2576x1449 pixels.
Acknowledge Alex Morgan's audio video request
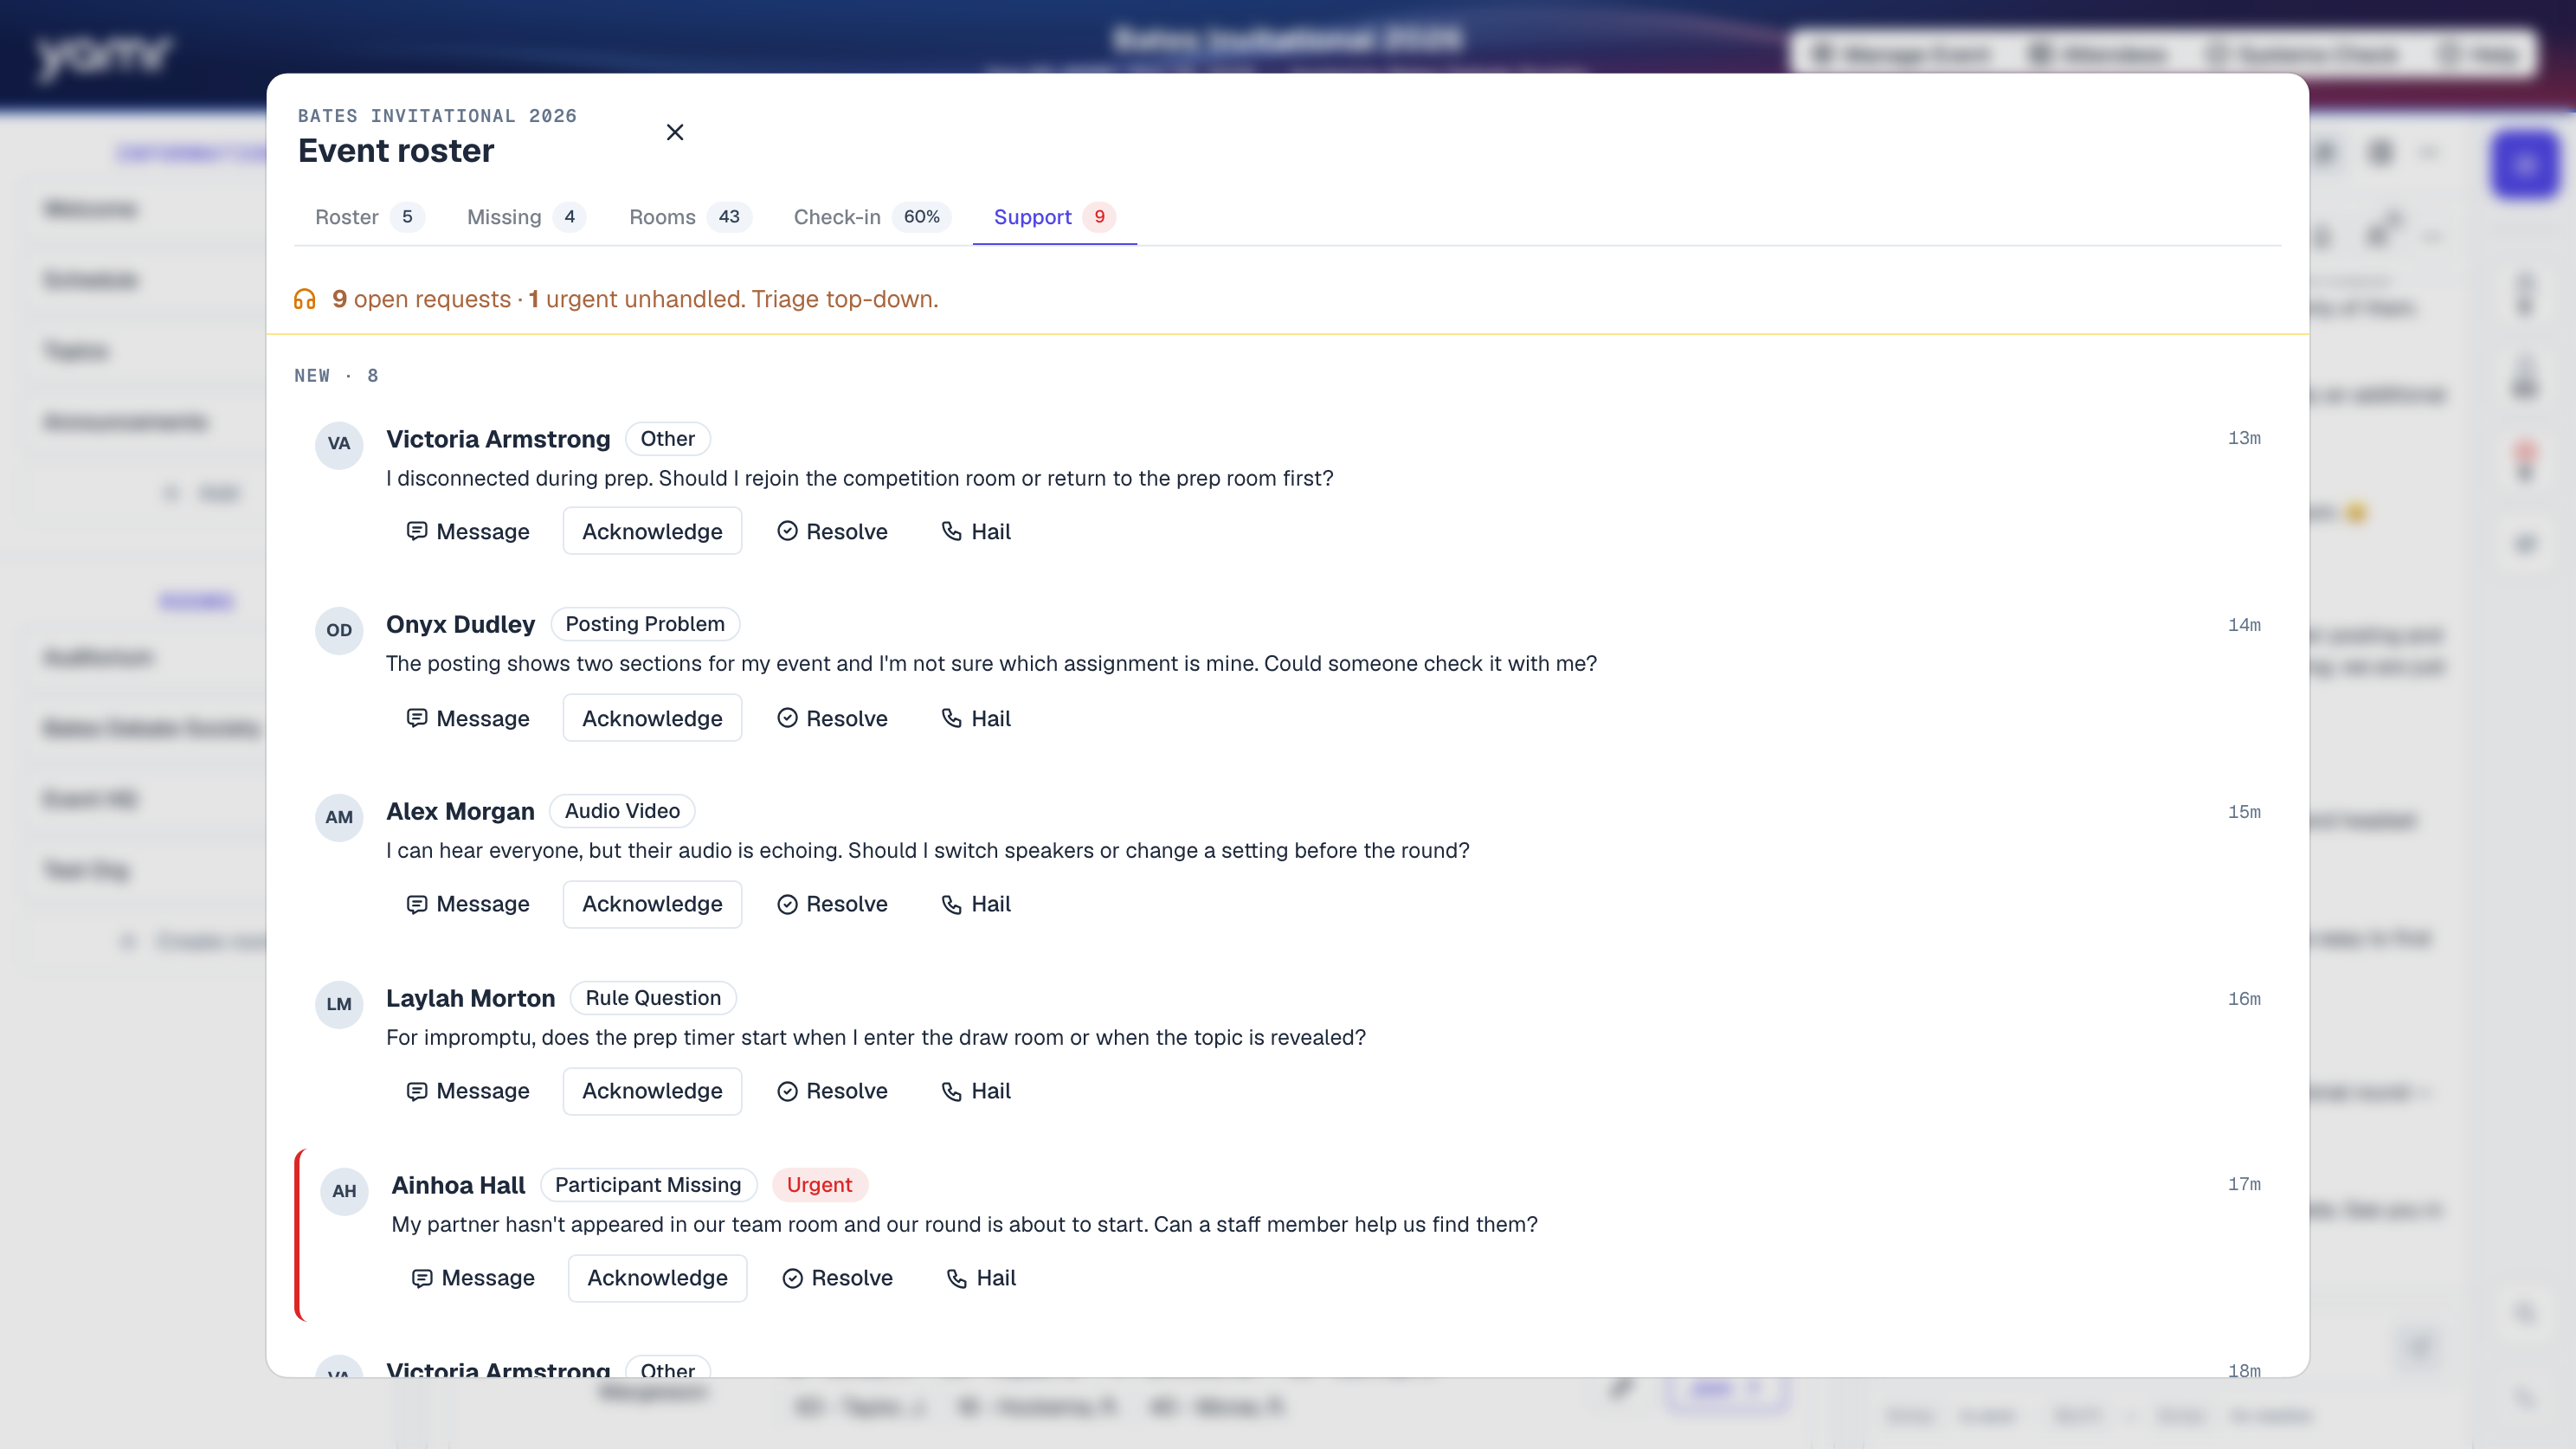pyautogui.click(x=652, y=904)
